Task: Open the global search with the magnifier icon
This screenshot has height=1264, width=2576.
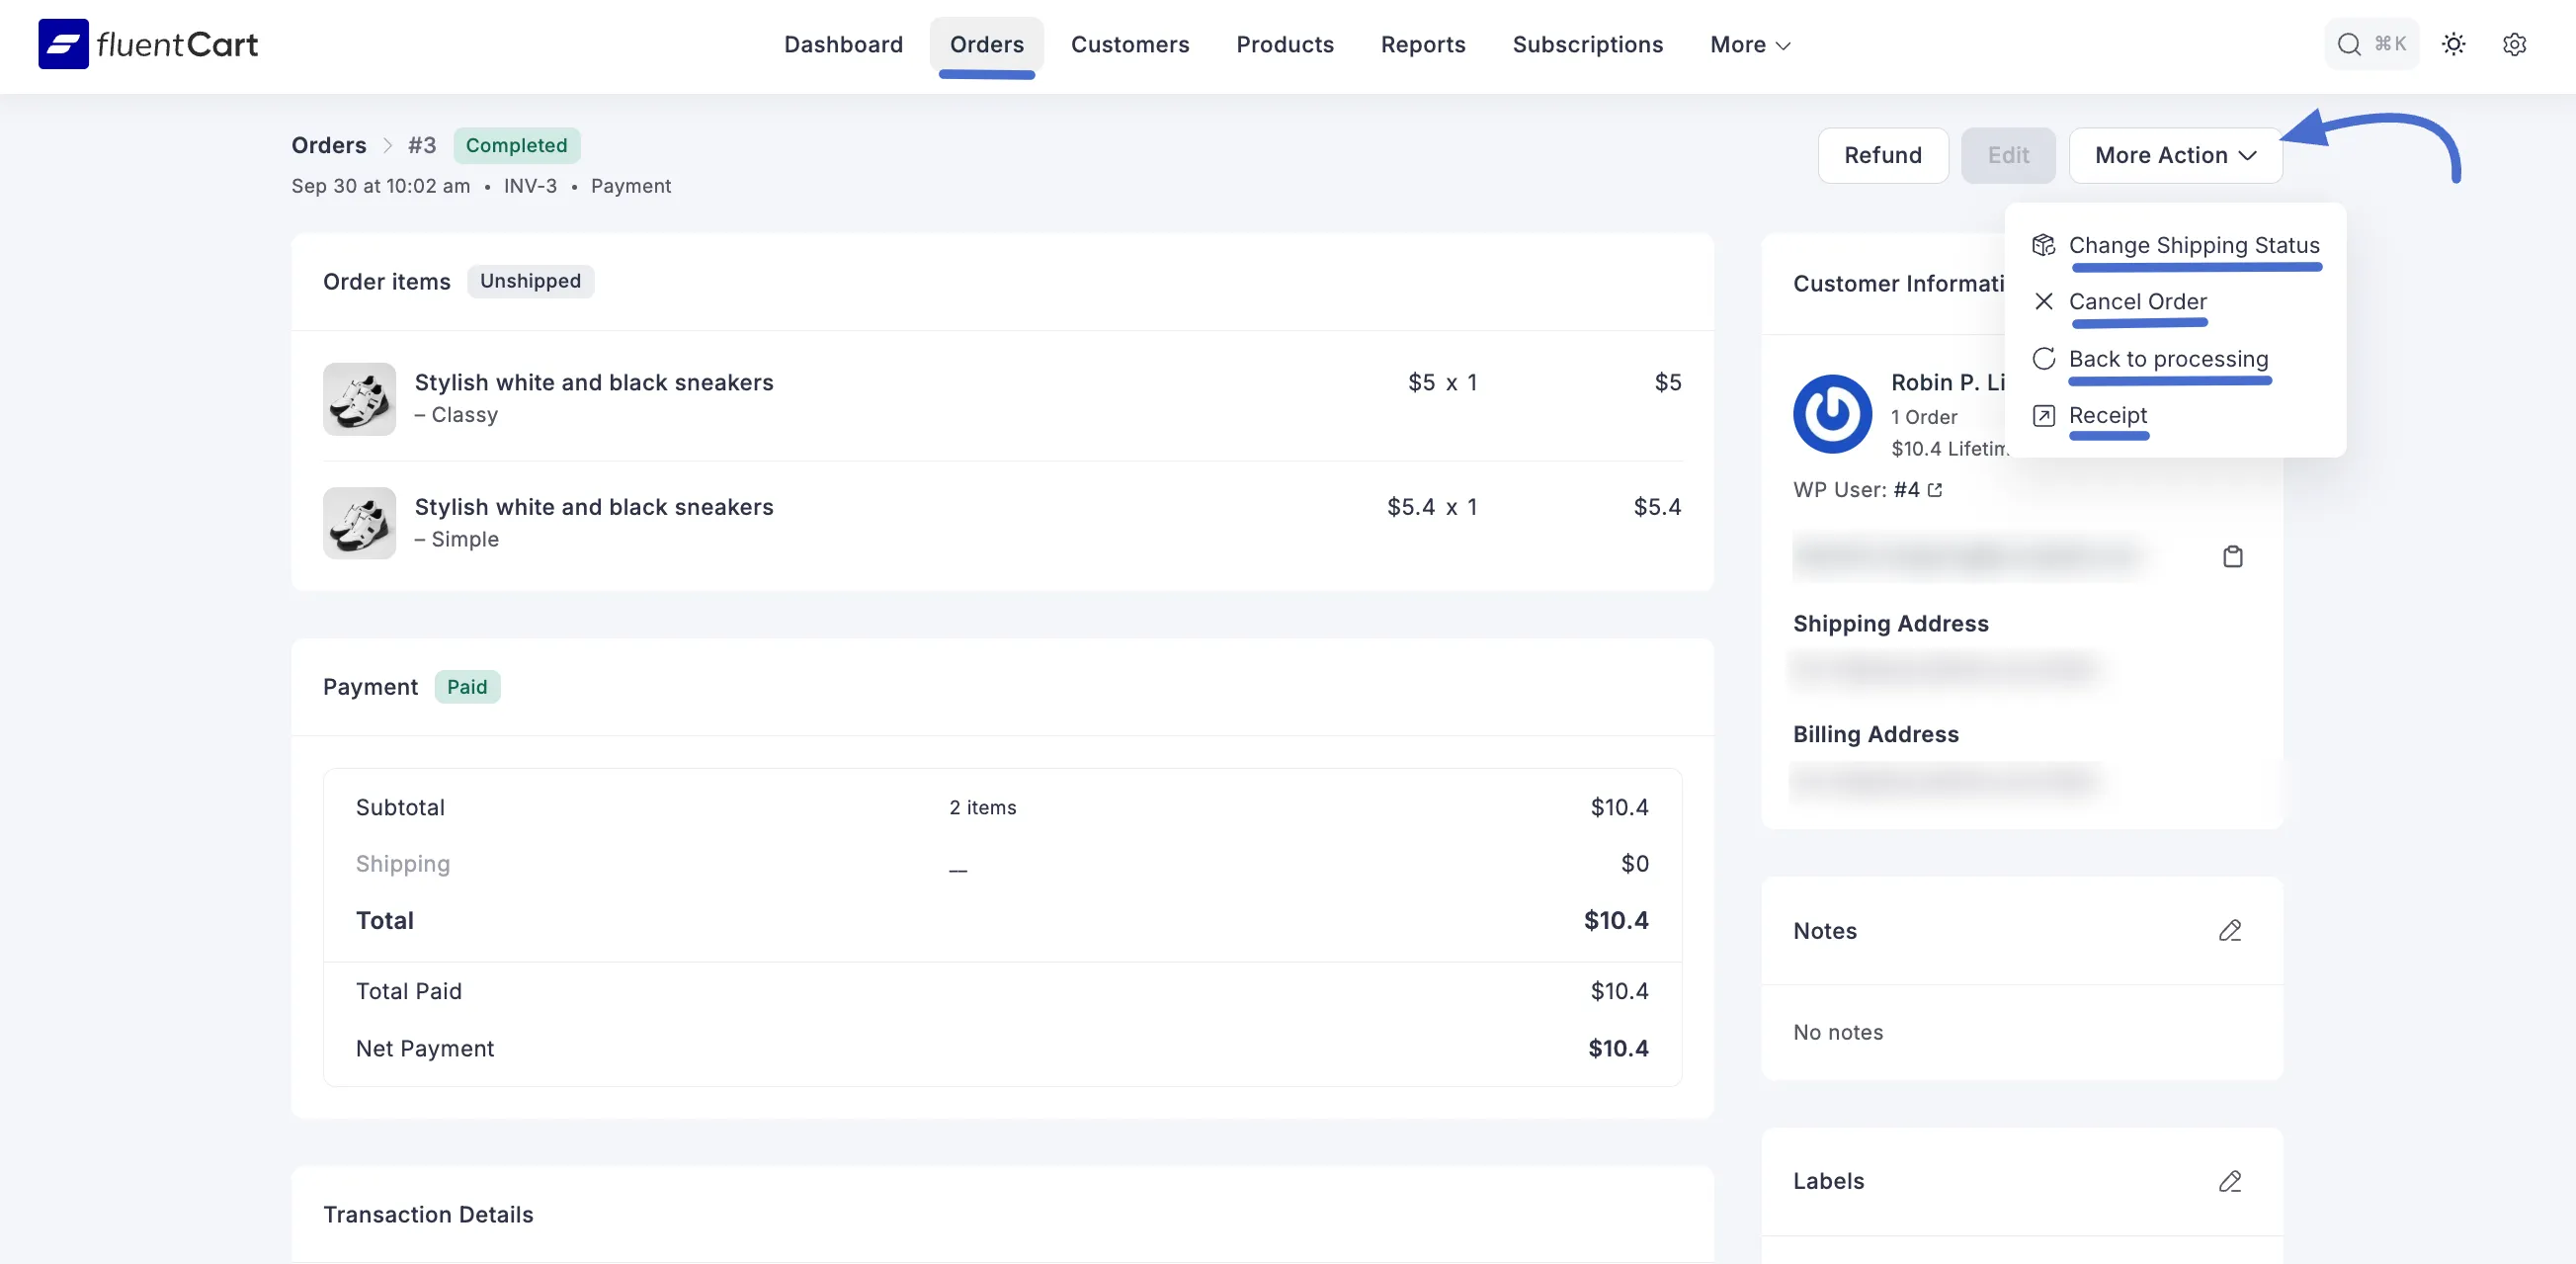Action: coord(2348,44)
